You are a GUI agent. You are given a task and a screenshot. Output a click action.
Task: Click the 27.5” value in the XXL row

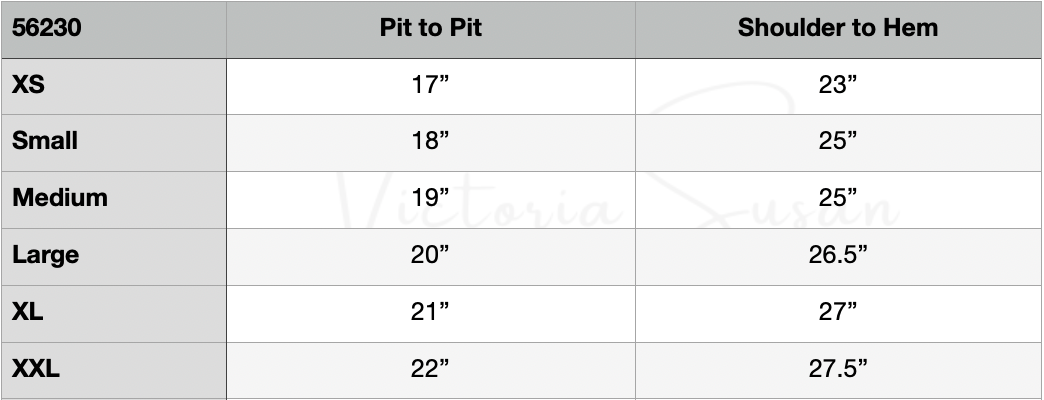pyautogui.click(x=838, y=370)
